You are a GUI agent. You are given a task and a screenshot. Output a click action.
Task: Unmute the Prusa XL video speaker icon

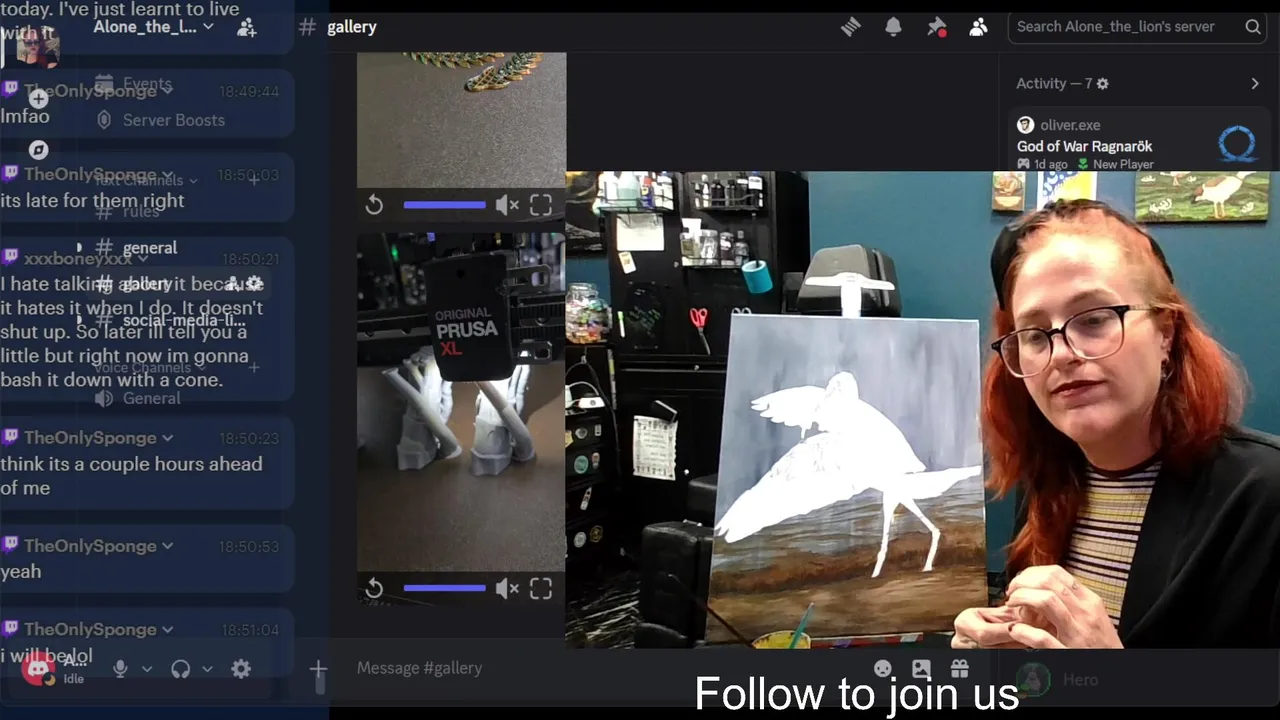[x=507, y=589]
